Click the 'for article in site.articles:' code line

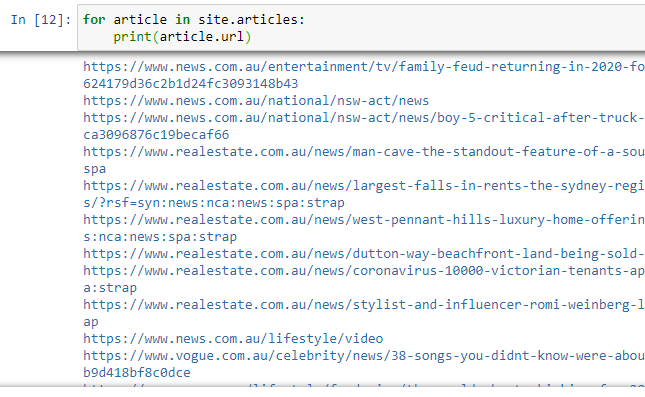point(194,20)
